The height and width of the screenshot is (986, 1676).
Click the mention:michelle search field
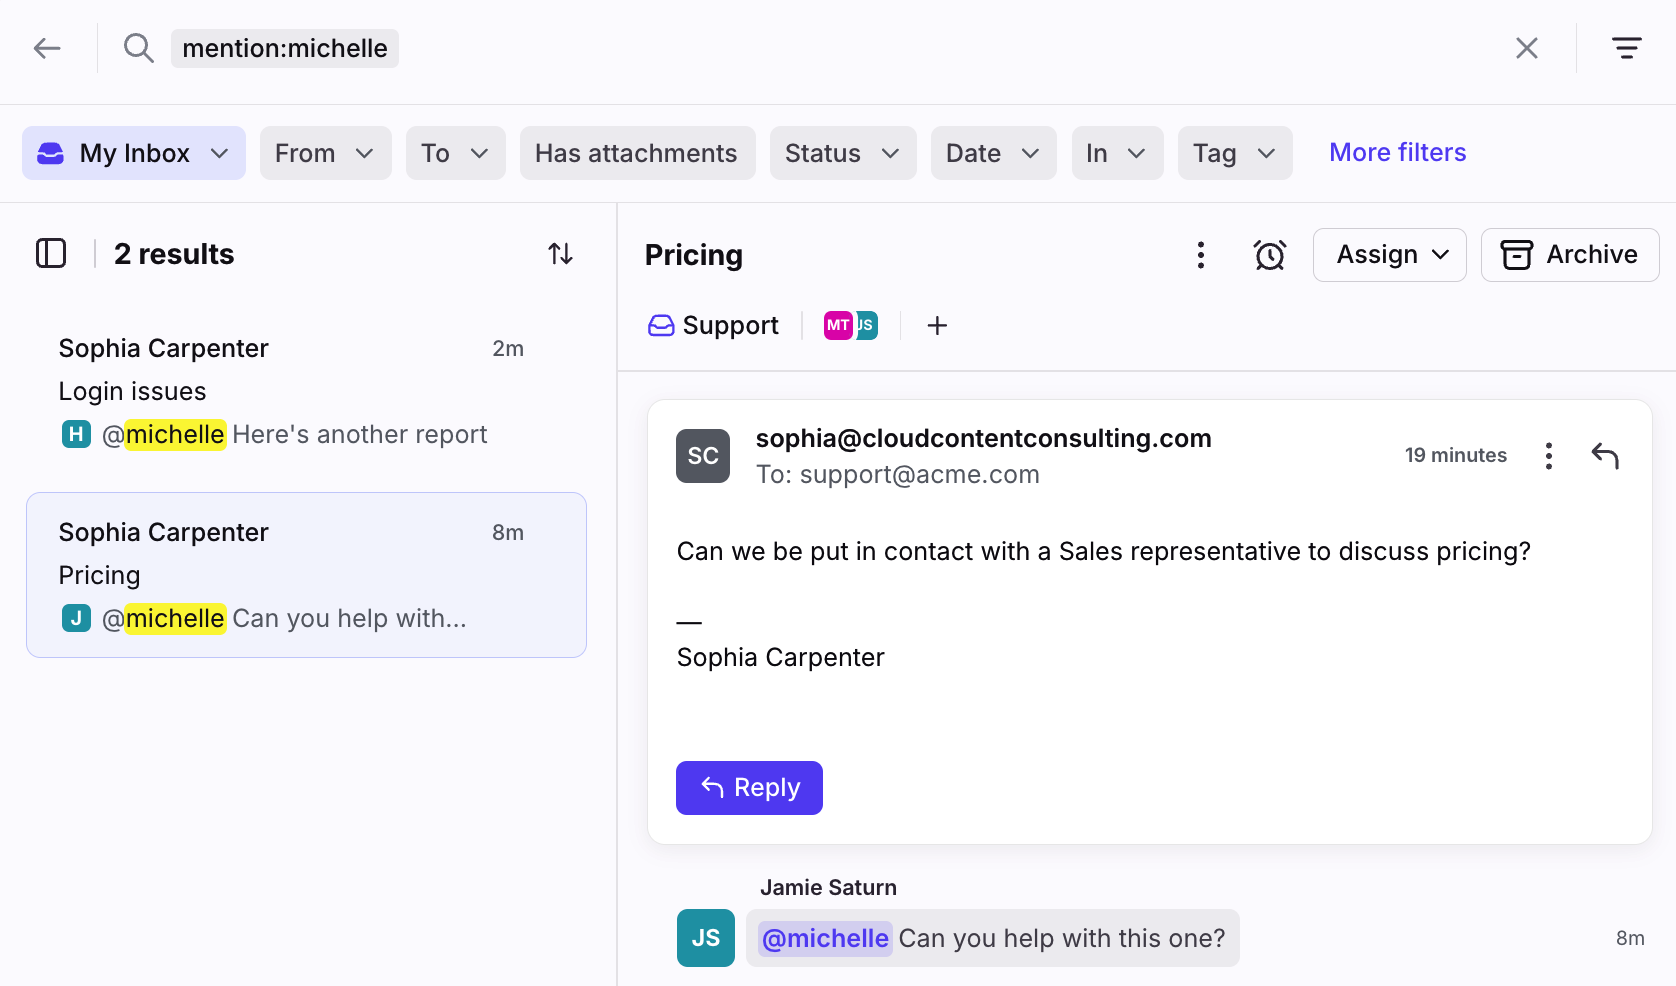point(285,48)
